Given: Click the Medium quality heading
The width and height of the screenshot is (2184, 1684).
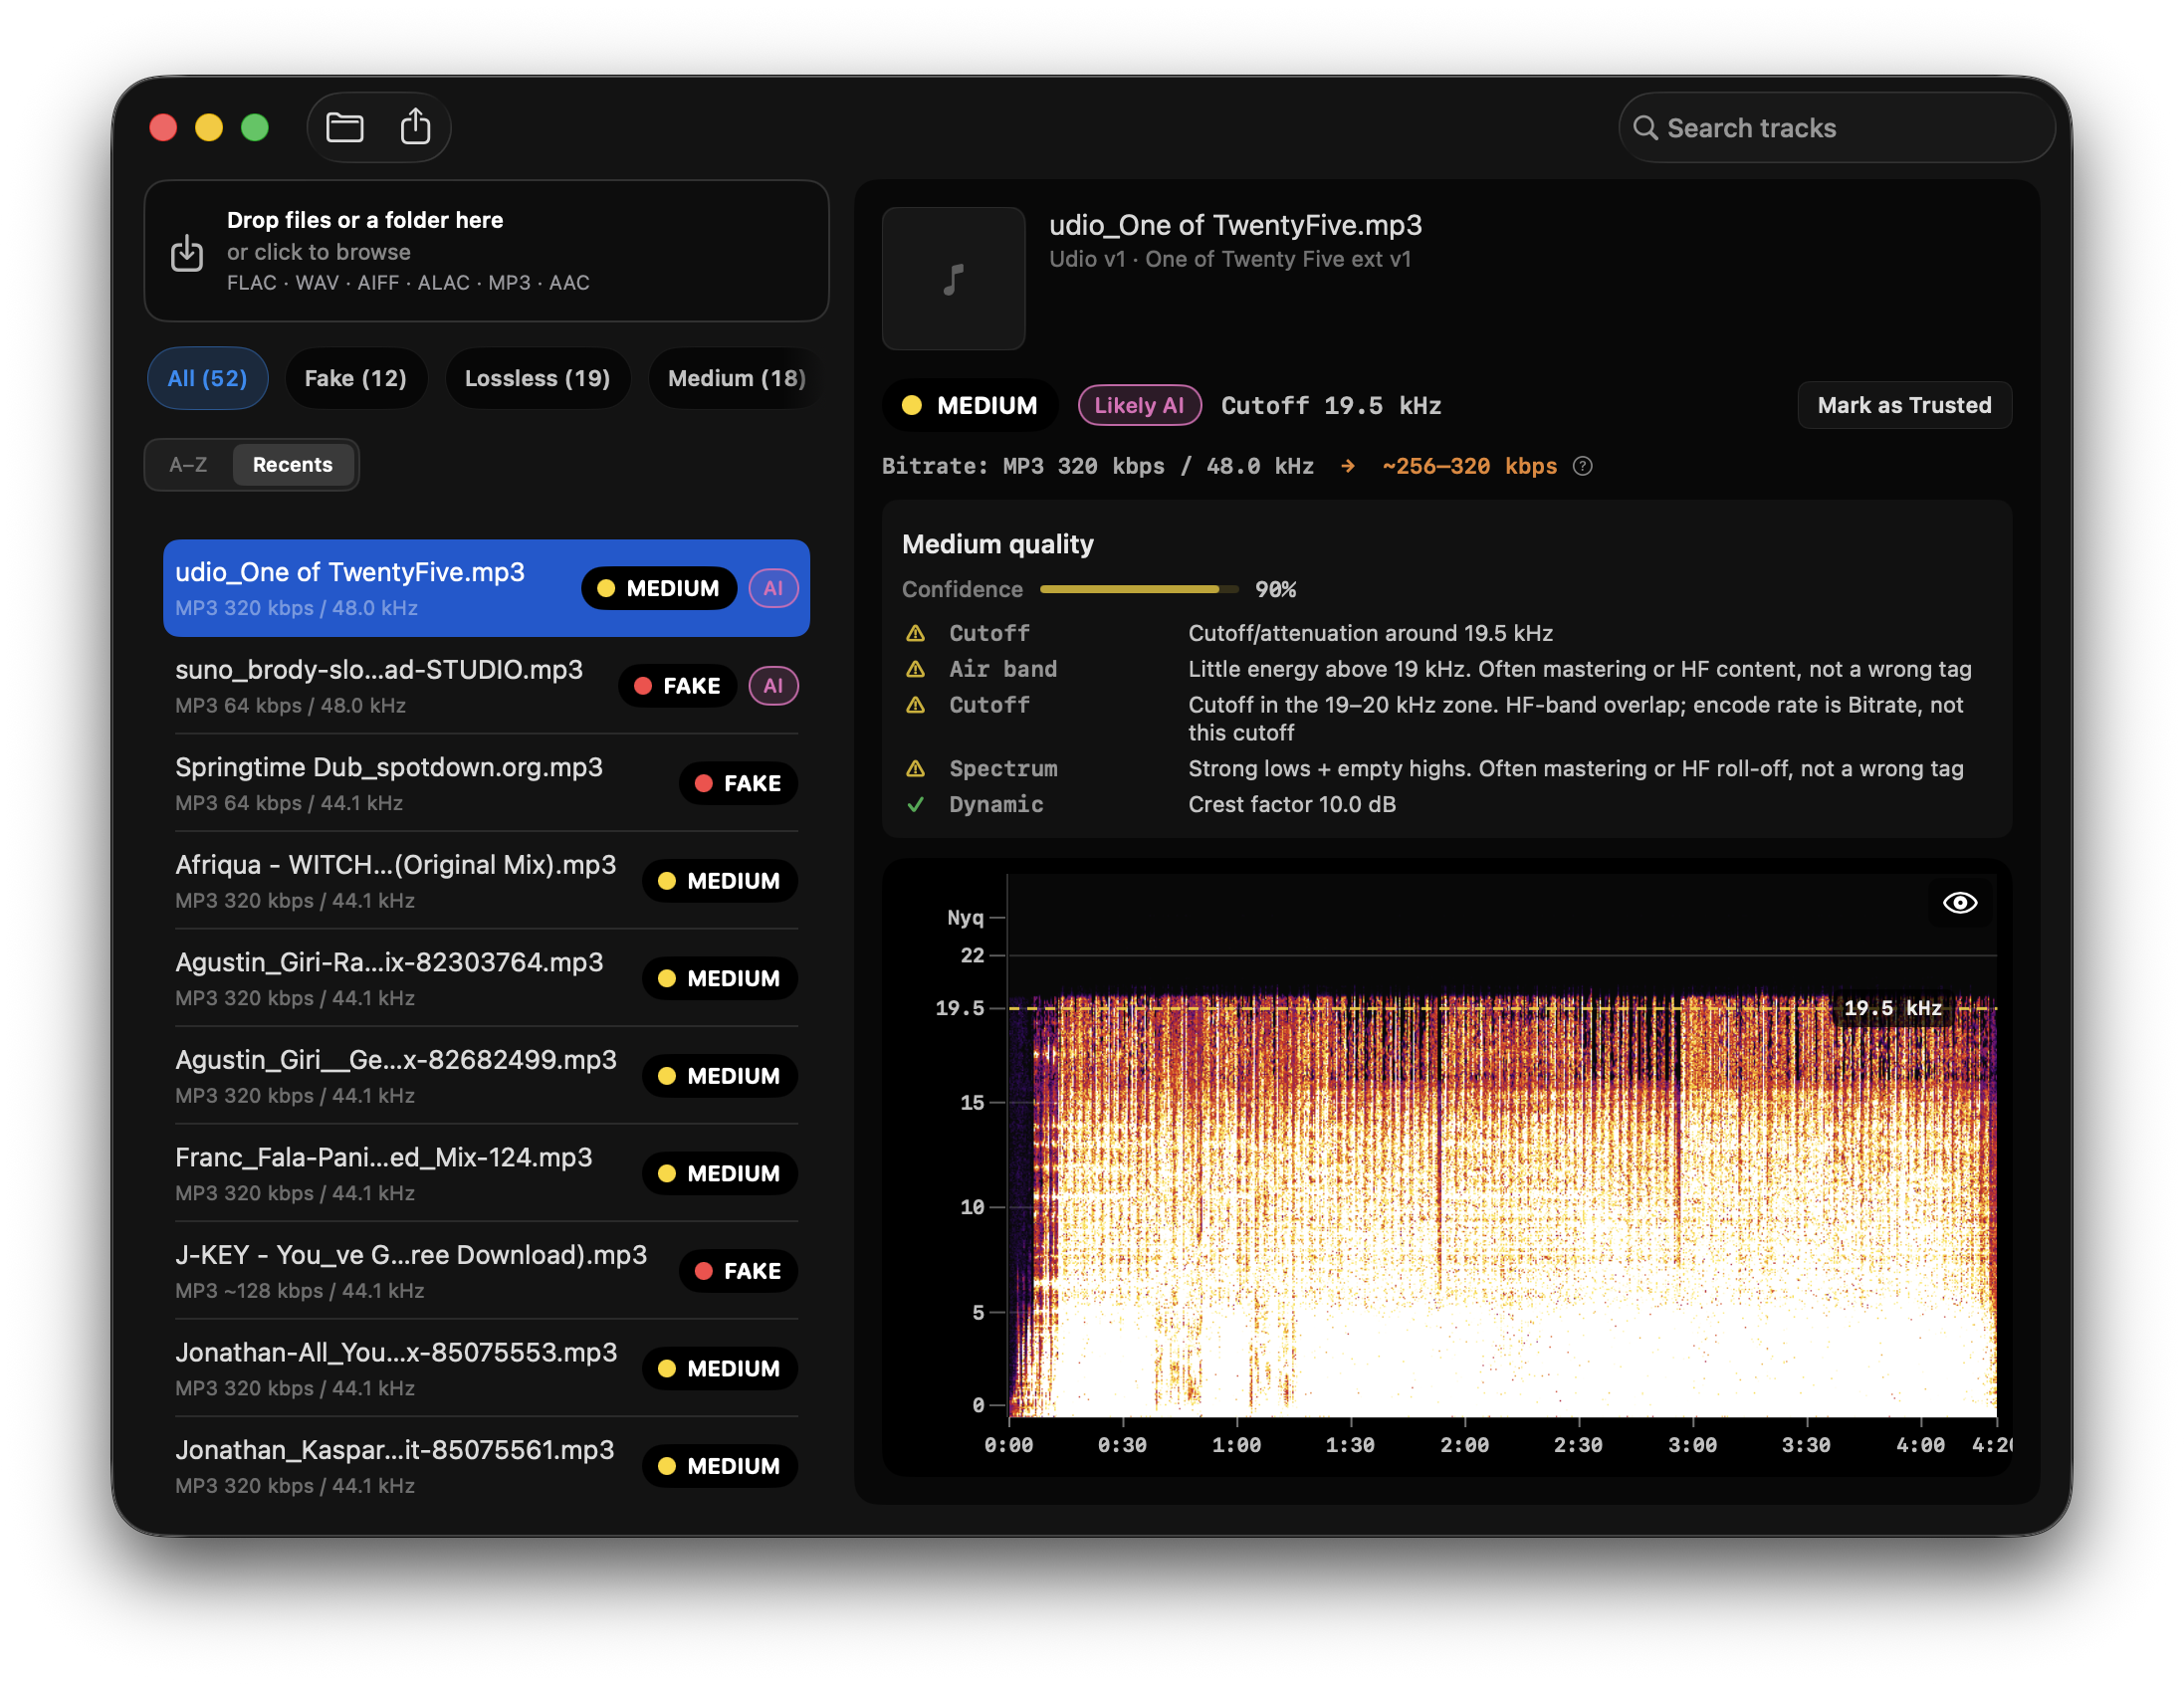Looking at the screenshot, I should (998, 544).
